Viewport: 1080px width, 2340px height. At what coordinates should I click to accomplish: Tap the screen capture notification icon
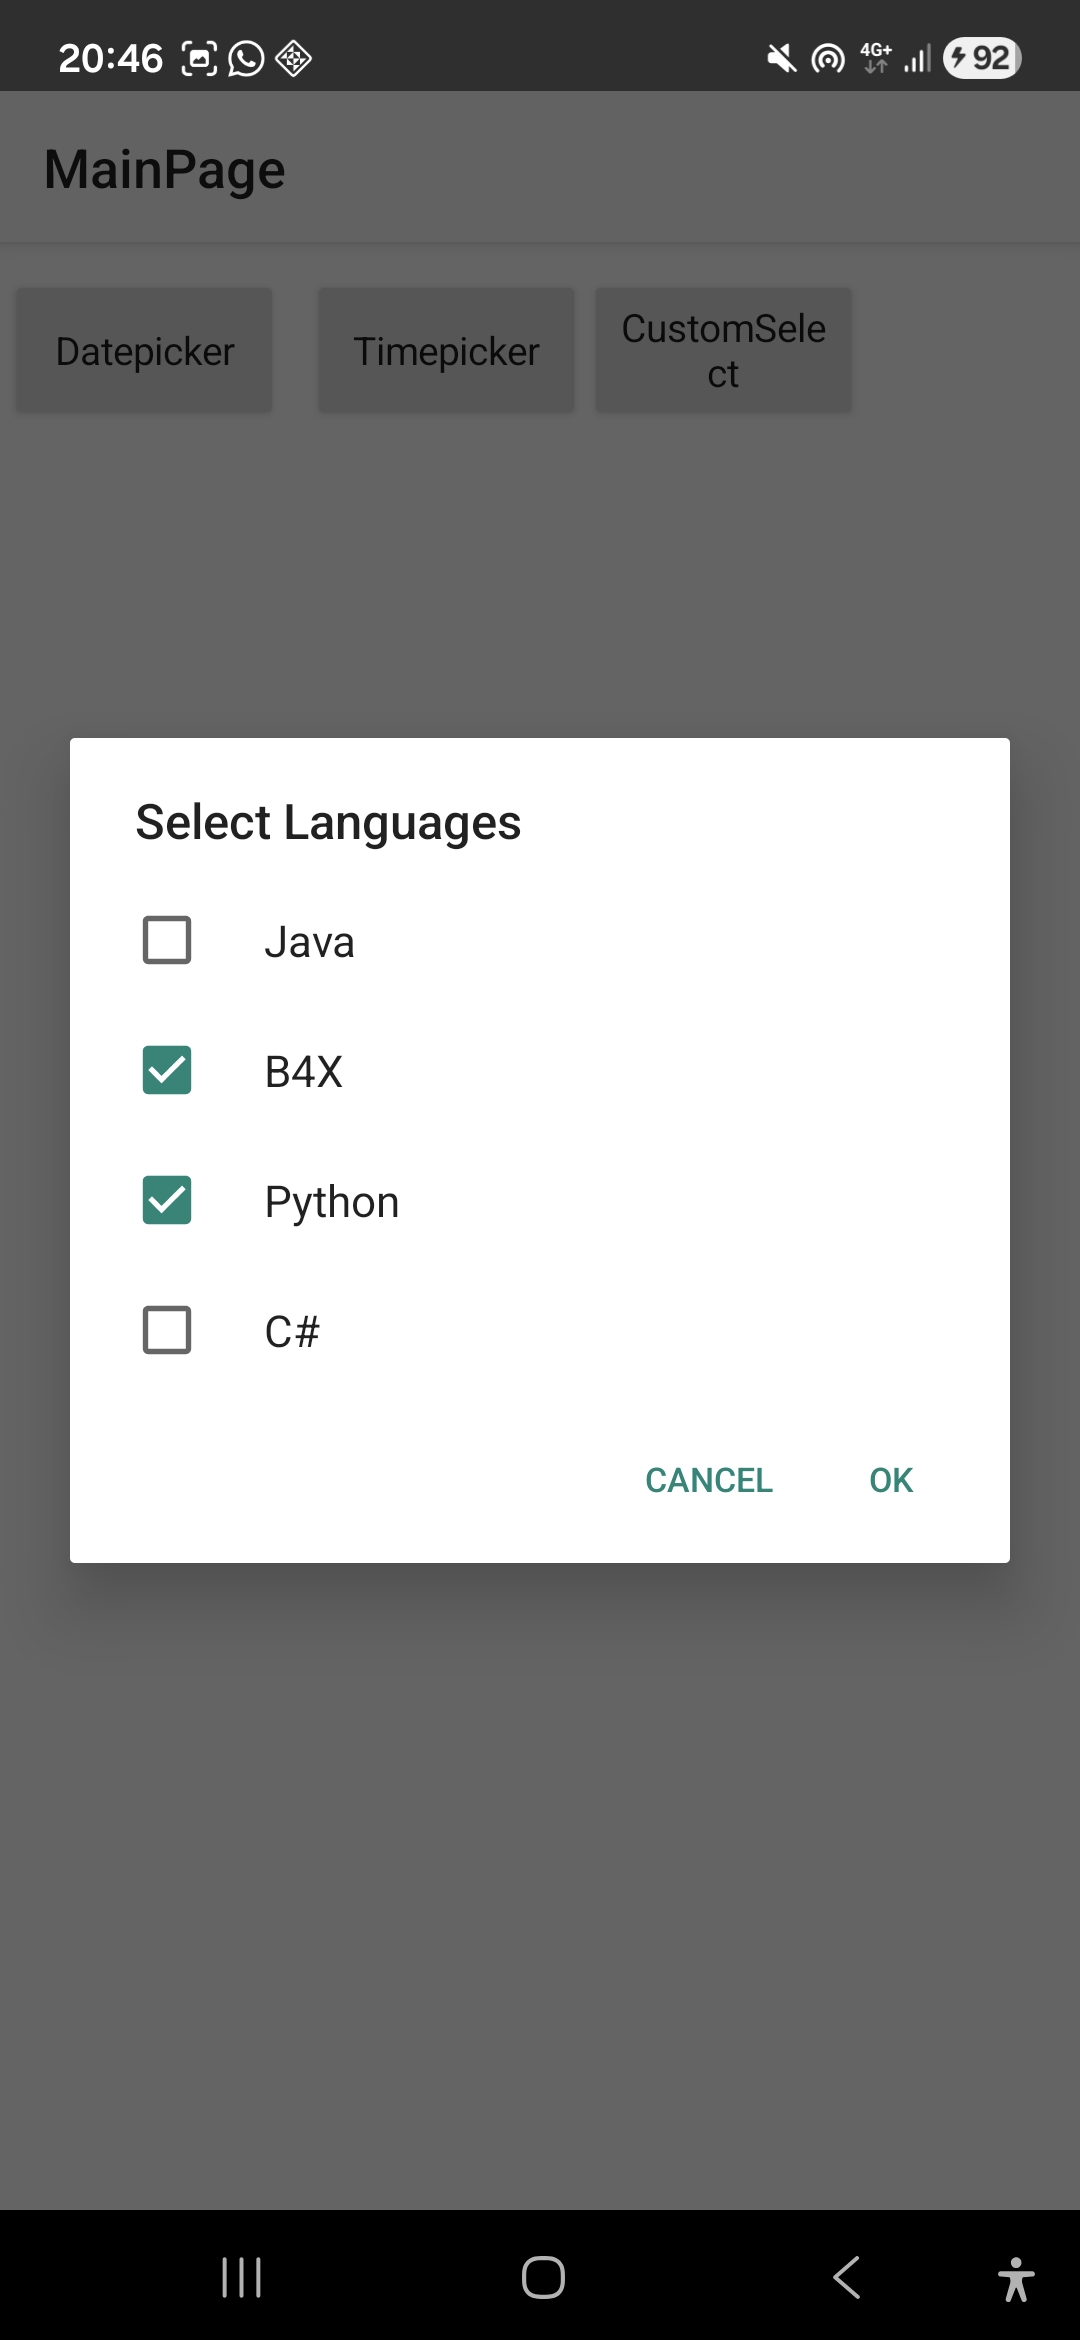(x=199, y=59)
